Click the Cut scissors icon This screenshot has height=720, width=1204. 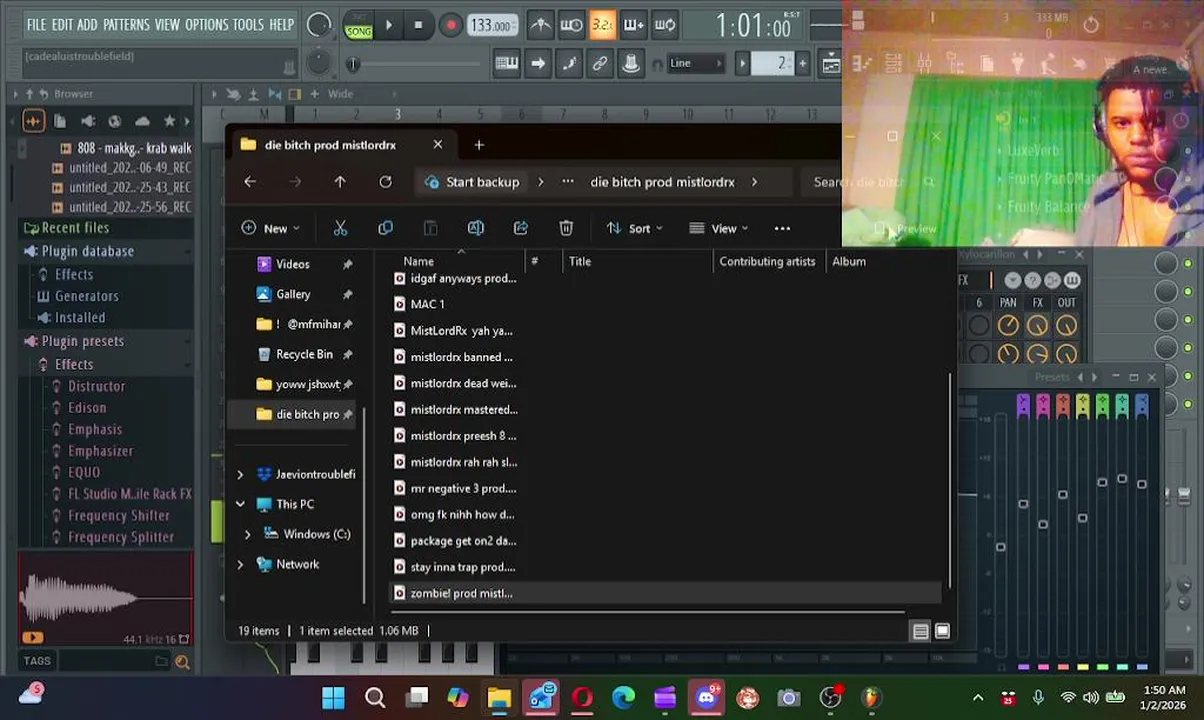pyautogui.click(x=340, y=228)
